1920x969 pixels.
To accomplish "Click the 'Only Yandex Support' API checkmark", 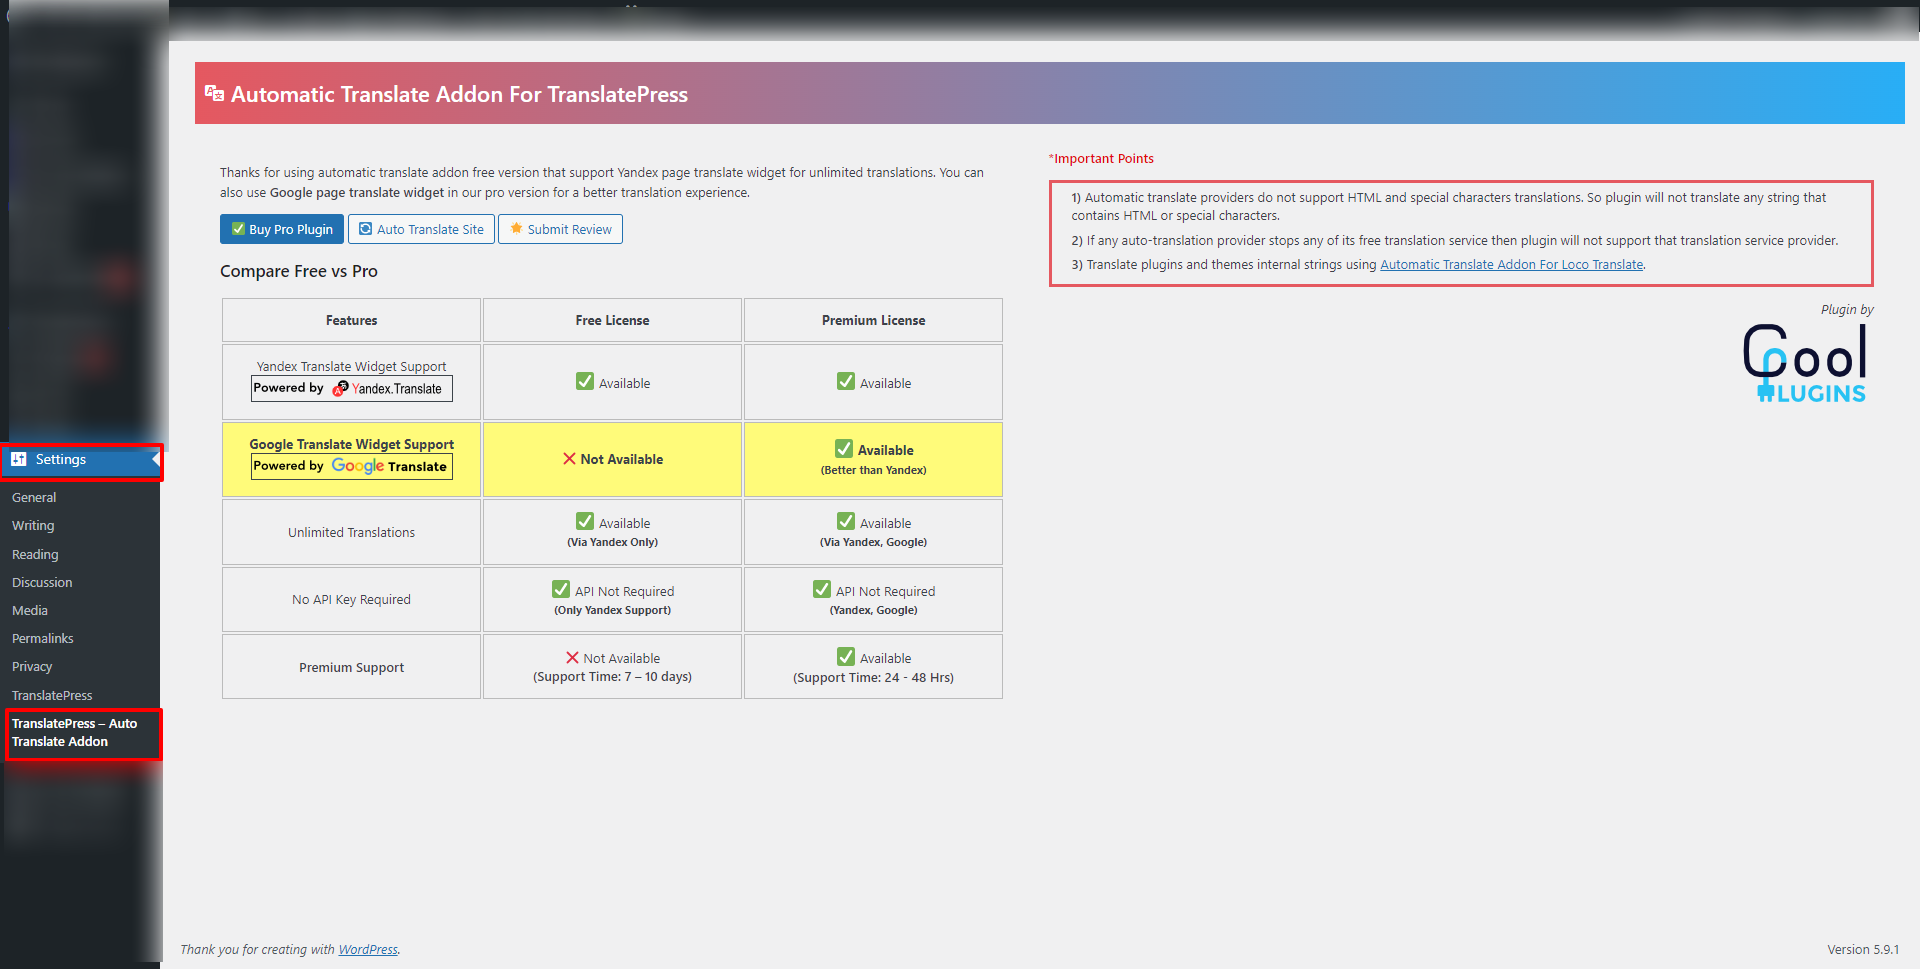I will [561, 589].
